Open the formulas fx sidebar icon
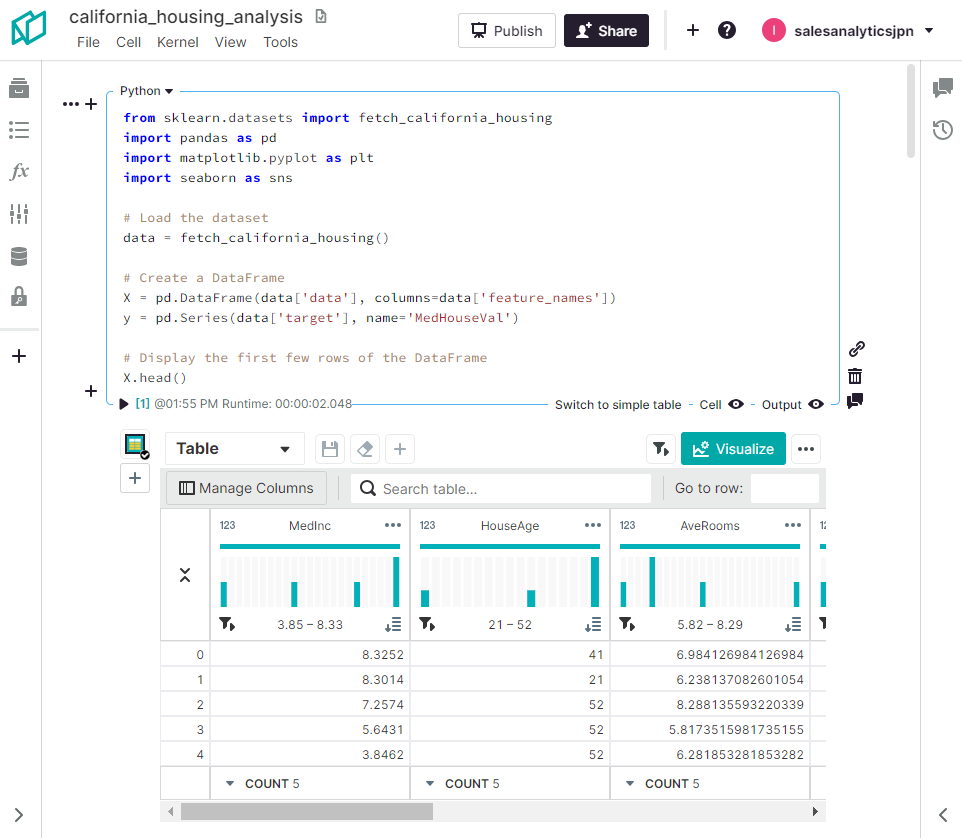 point(19,172)
